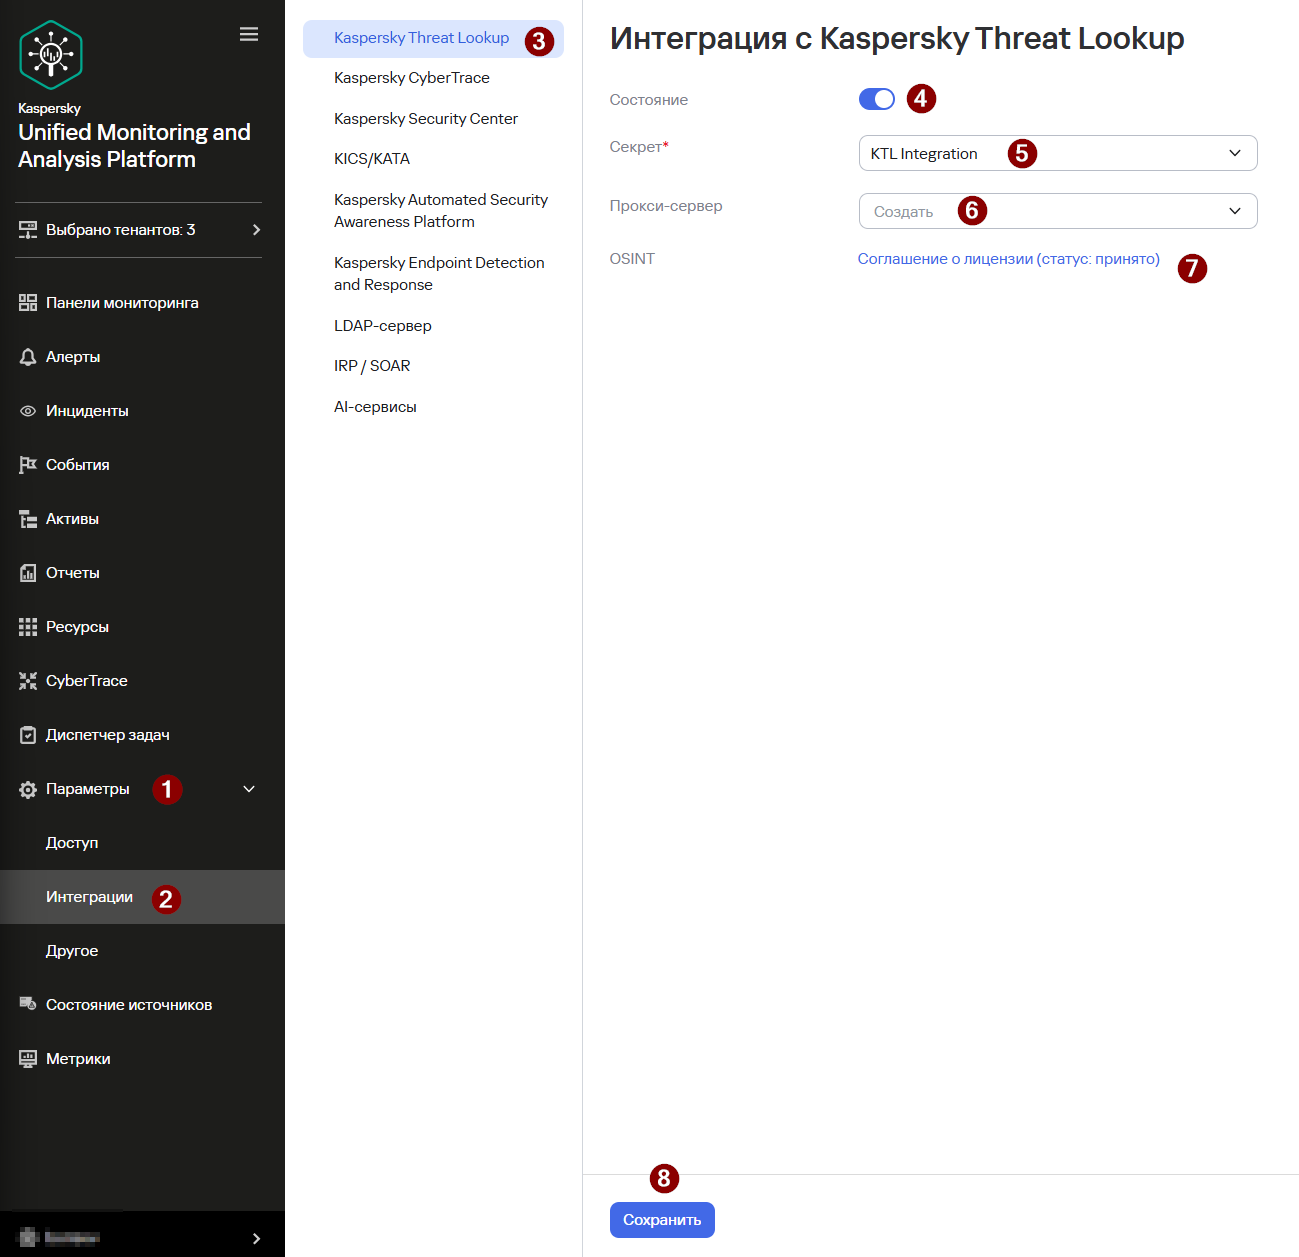
Task: Click the report chart icon for Отчеты
Action: (28, 573)
